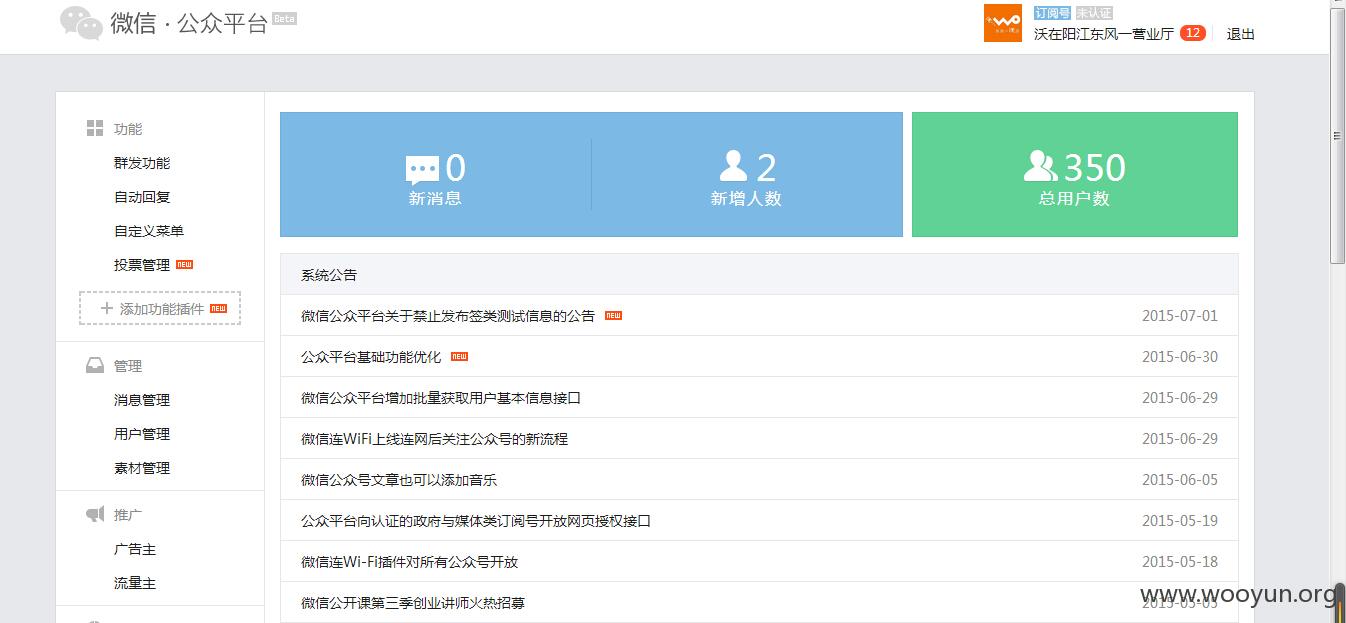
Task: Click the 功能 section heading
Action: pos(128,129)
